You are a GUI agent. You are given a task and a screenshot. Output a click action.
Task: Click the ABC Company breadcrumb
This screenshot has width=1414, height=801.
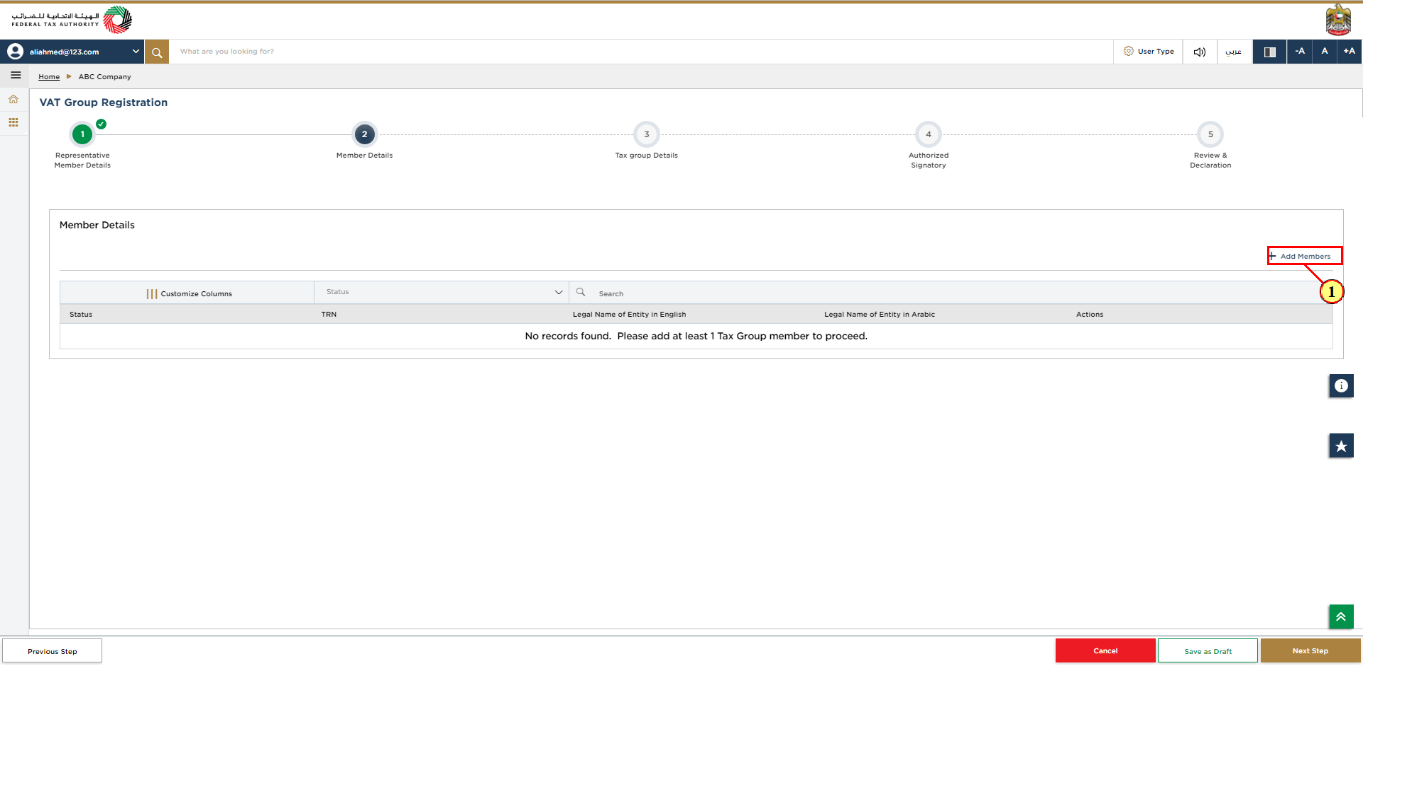(x=105, y=77)
